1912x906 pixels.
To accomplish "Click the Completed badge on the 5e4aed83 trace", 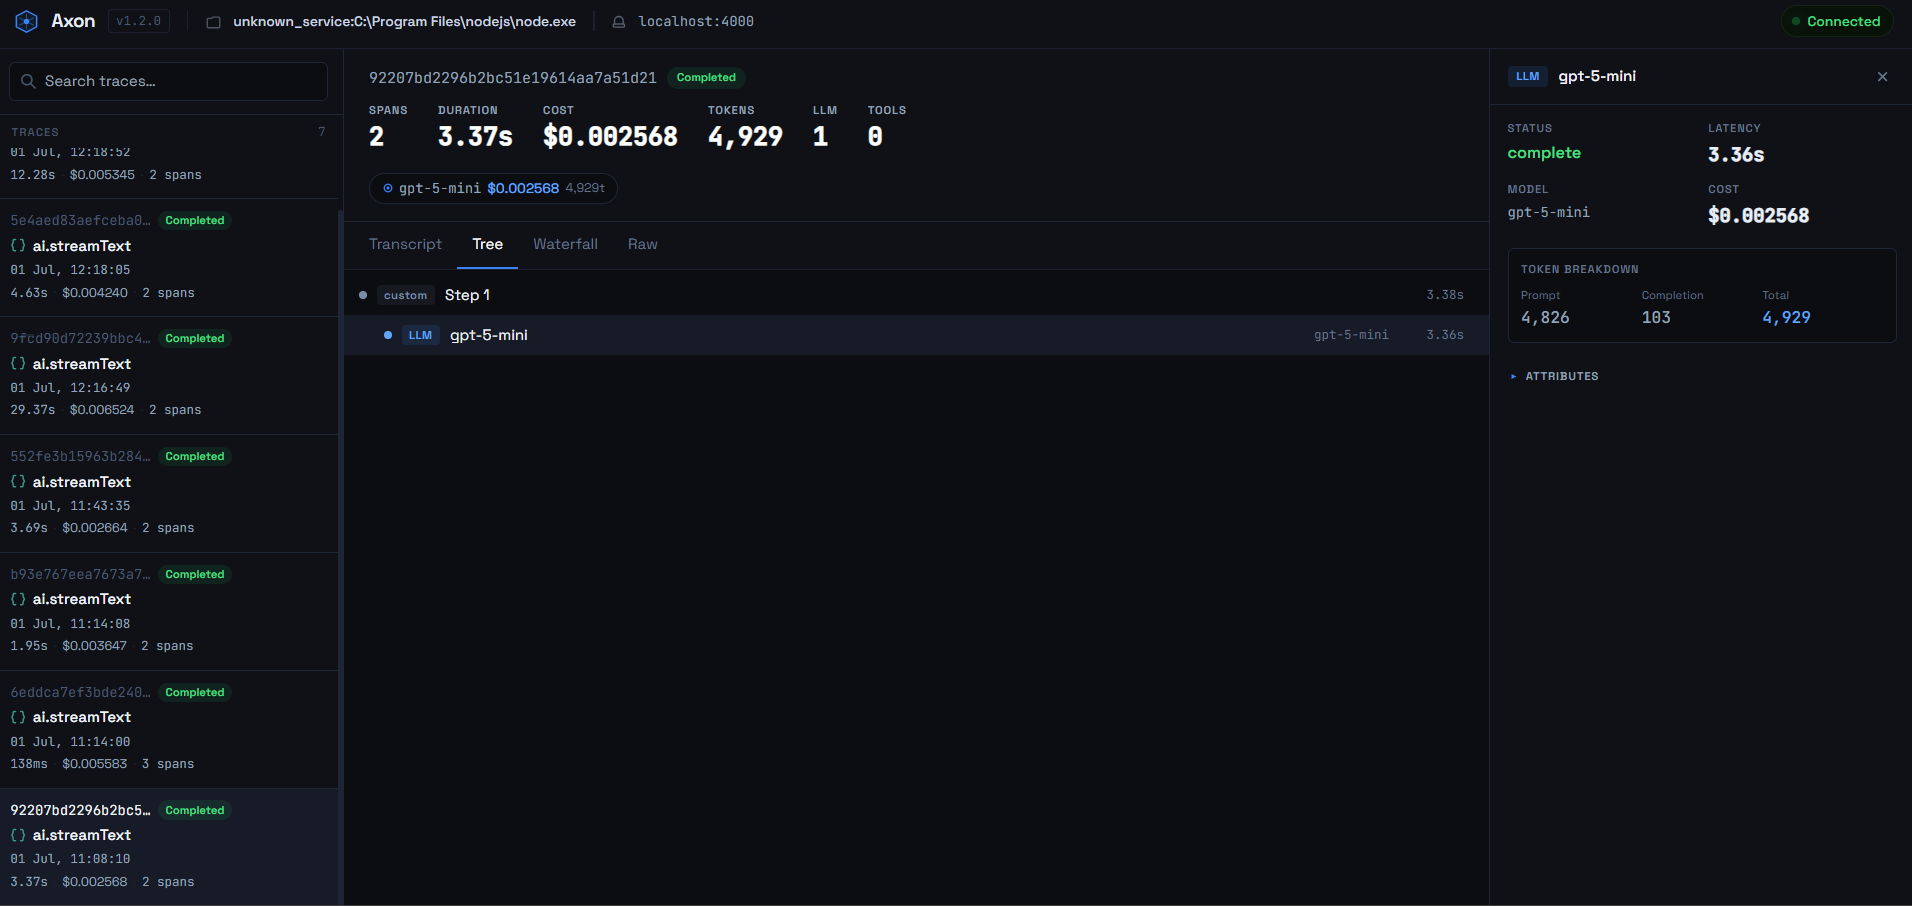I will pos(195,221).
